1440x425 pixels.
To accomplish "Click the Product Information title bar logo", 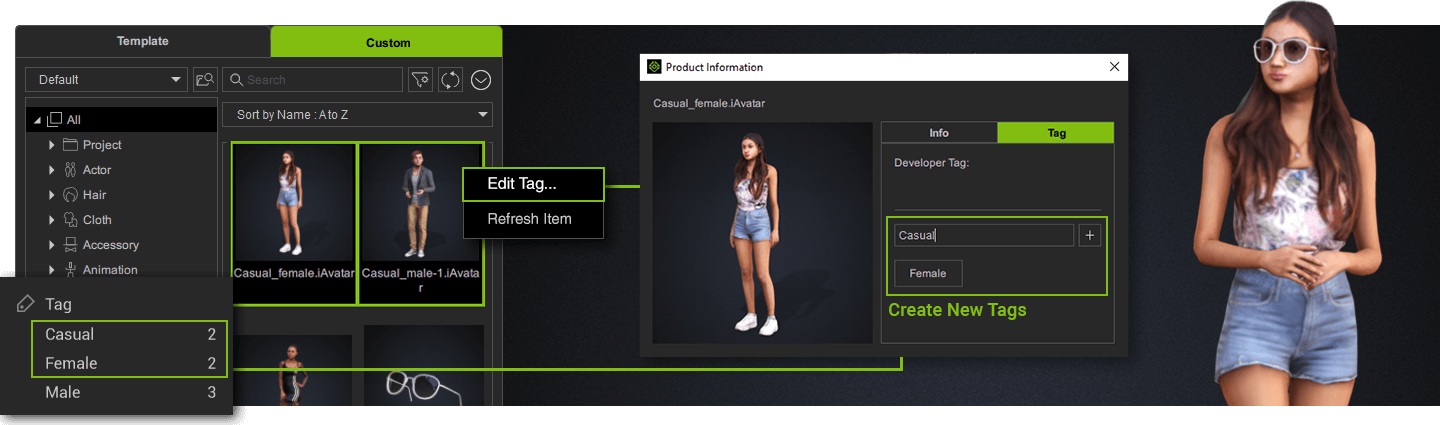I will click(654, 67).
